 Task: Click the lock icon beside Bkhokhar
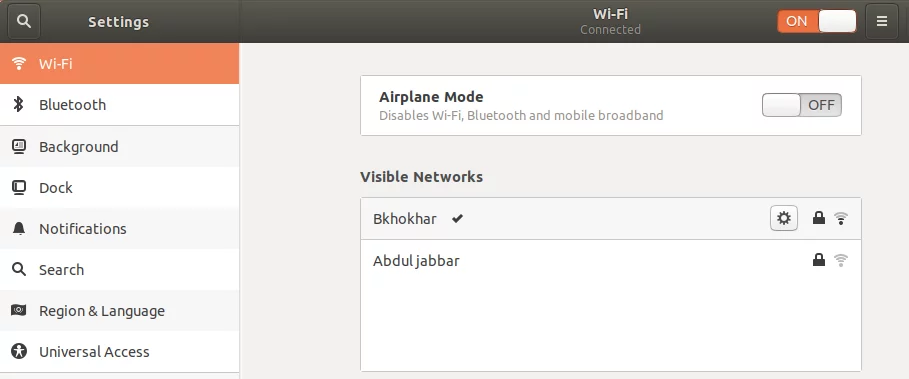(819, 218)
